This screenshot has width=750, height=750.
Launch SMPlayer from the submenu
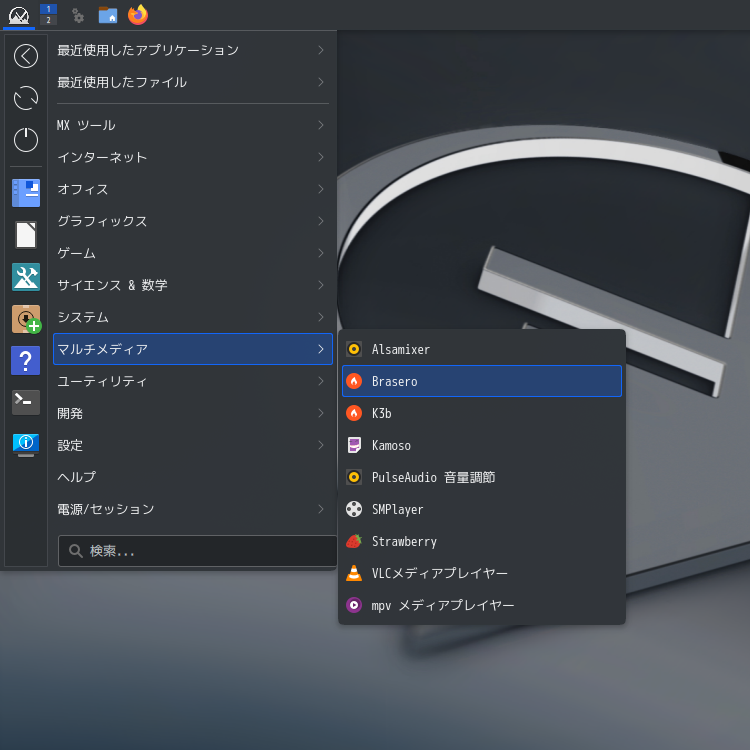[x=482, y=509]
